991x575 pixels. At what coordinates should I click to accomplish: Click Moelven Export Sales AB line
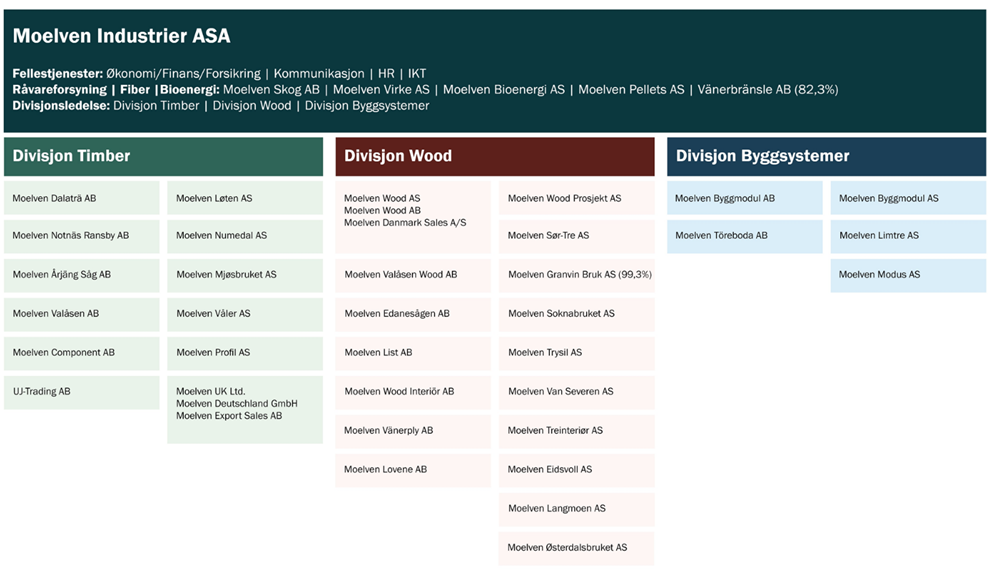coord(229,416)
